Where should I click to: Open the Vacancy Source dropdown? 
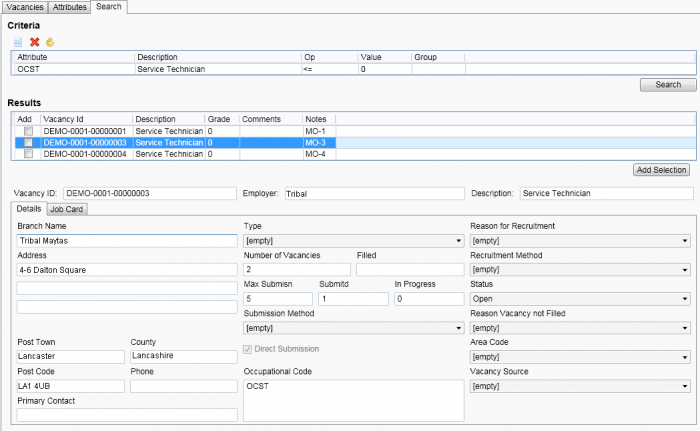click(580, 386)
